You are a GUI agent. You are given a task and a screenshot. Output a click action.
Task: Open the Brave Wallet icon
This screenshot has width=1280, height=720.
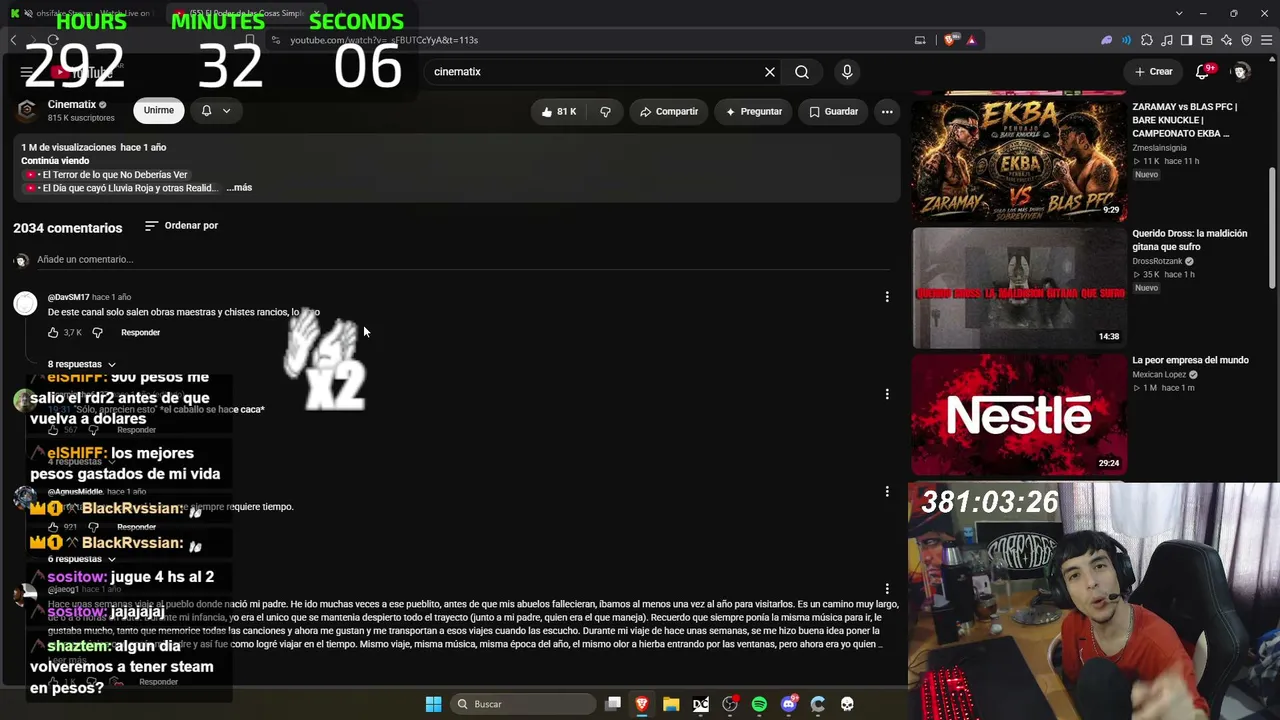(x=1206, y=40)
